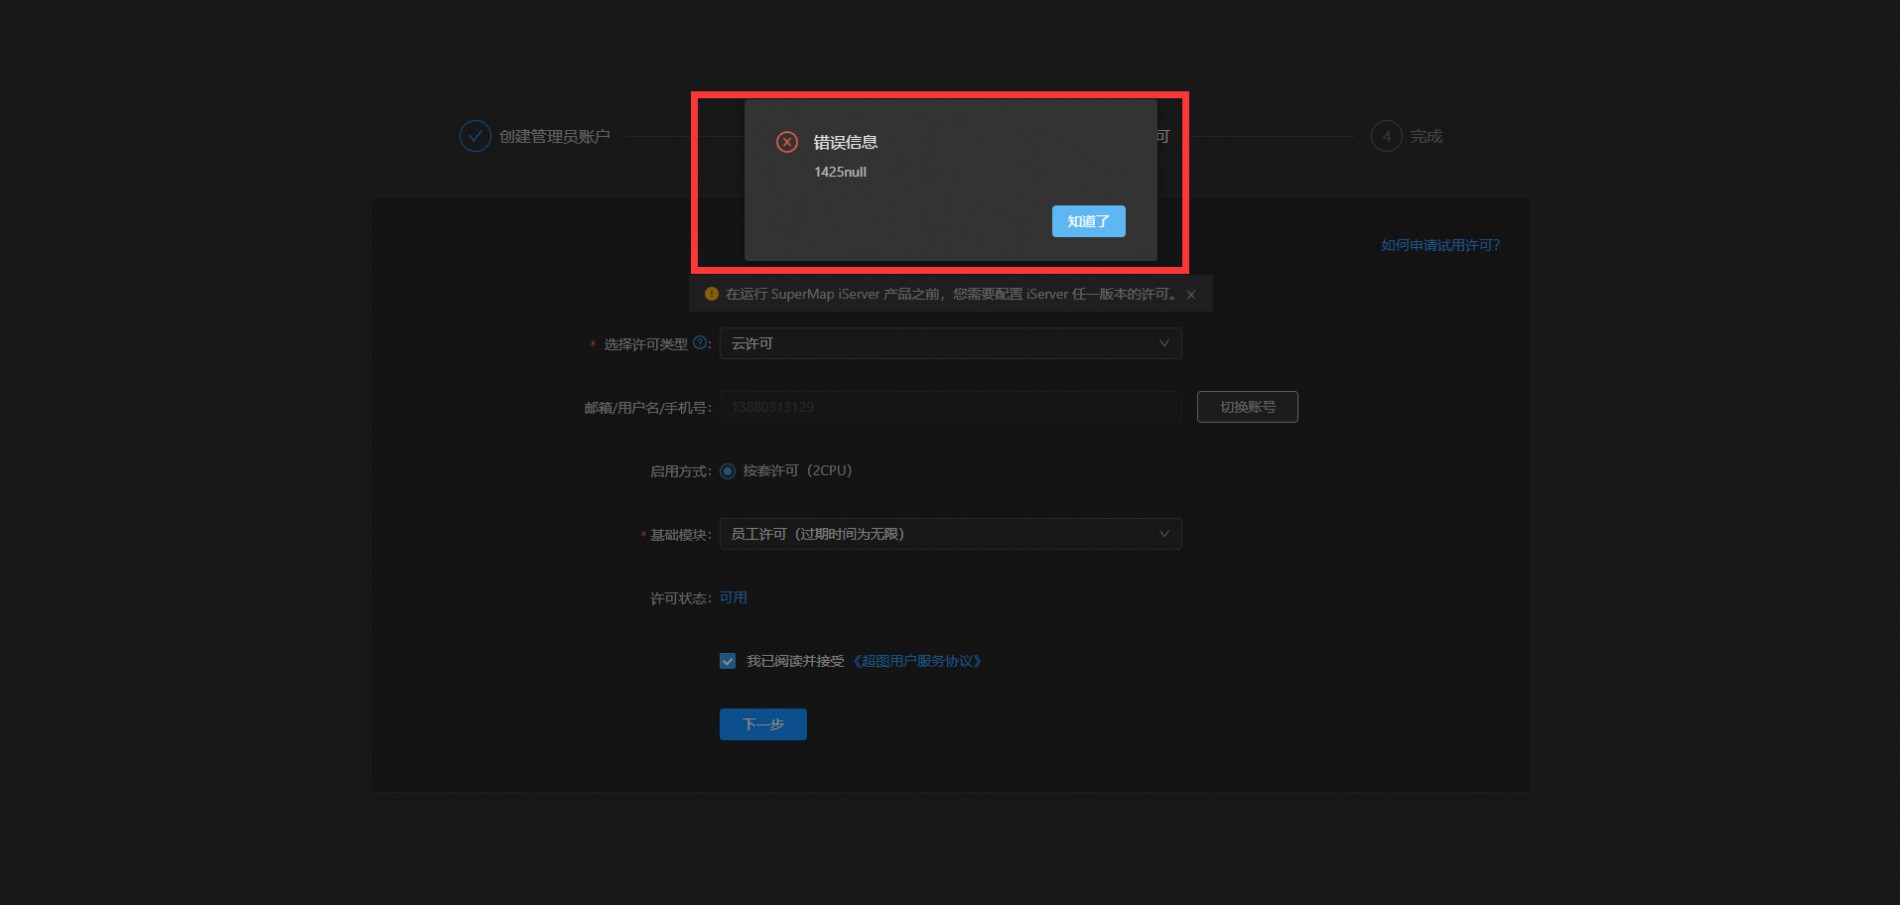Image resolution: width=1900 pixels, height=905 pixels.
Task: Click the 错误信息 dialog title
Action: point(845,142)
